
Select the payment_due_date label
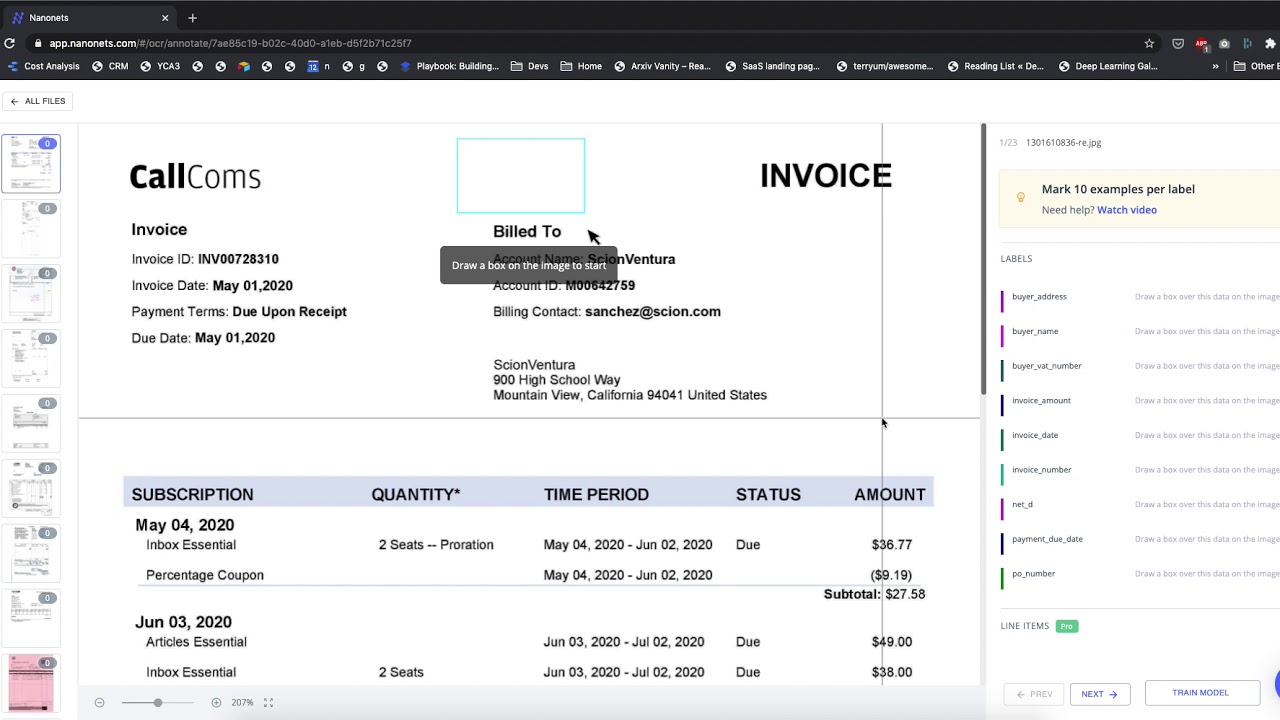tap(1047, 539)
